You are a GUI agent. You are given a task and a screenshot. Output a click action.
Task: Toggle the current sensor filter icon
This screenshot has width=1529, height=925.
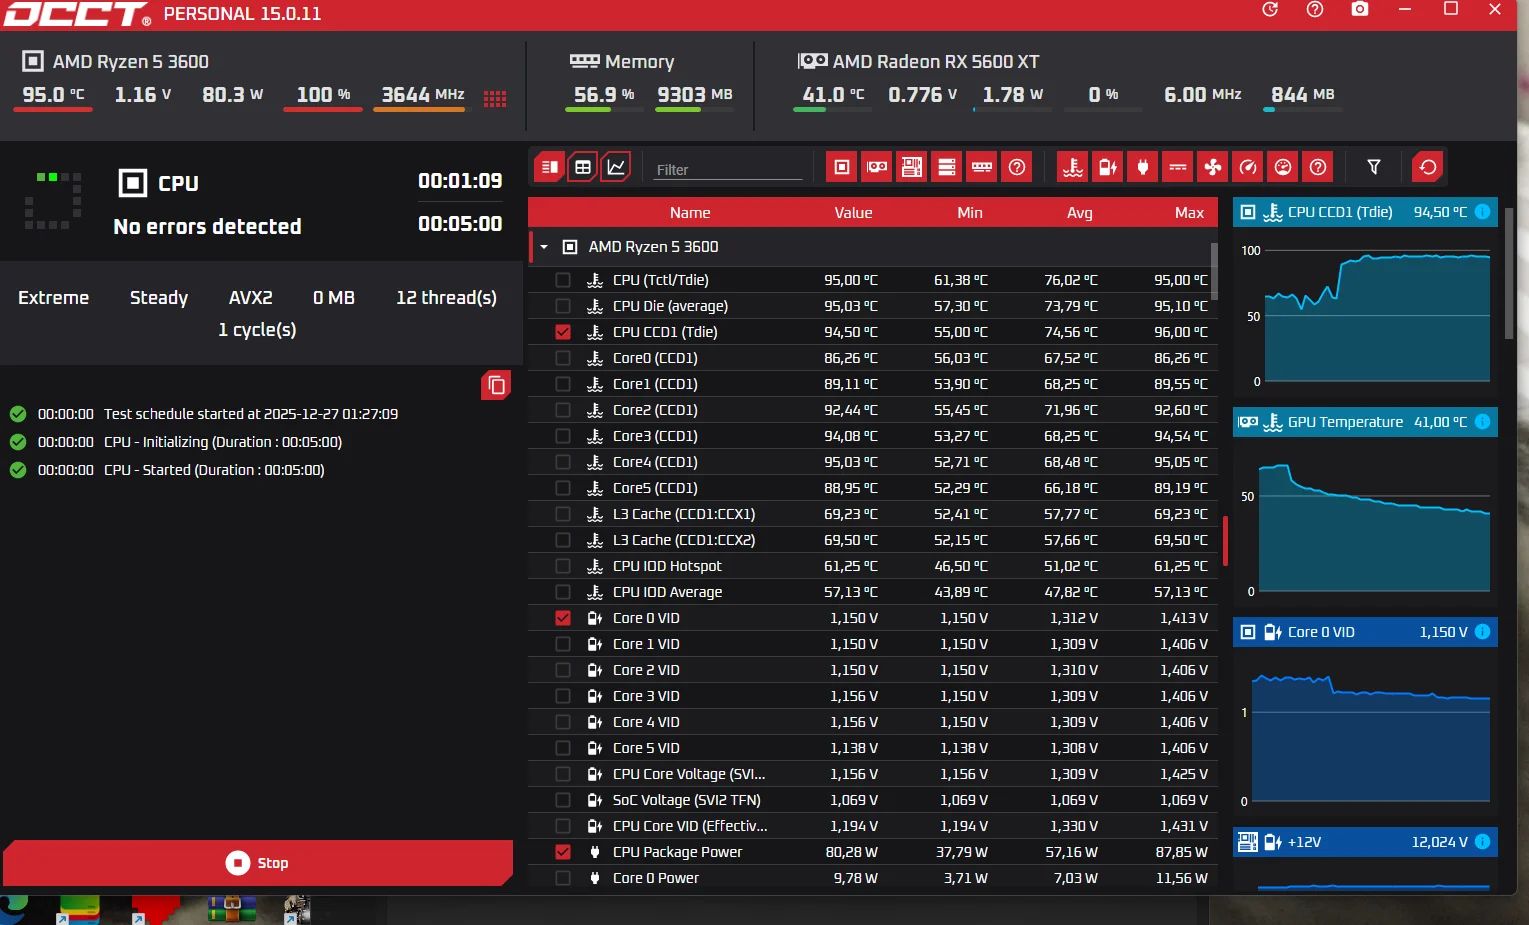tap(1178, 167)
